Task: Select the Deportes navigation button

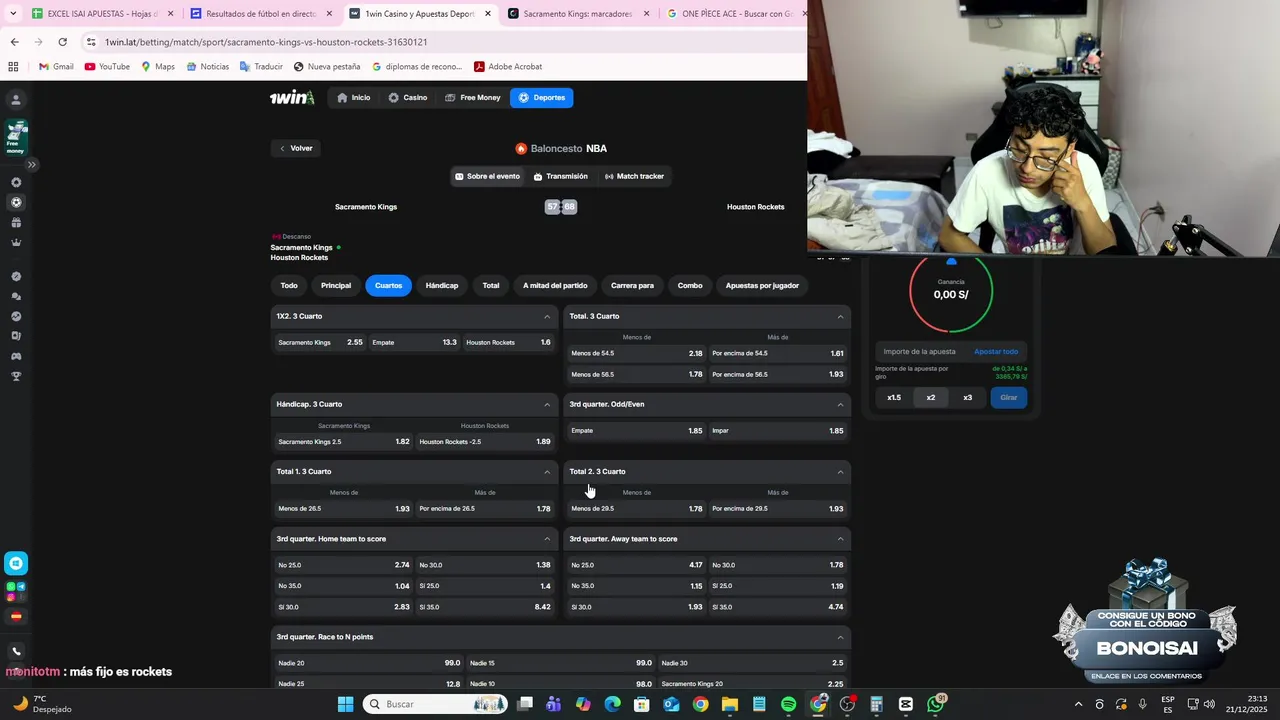Action: [x=542, y=98]
